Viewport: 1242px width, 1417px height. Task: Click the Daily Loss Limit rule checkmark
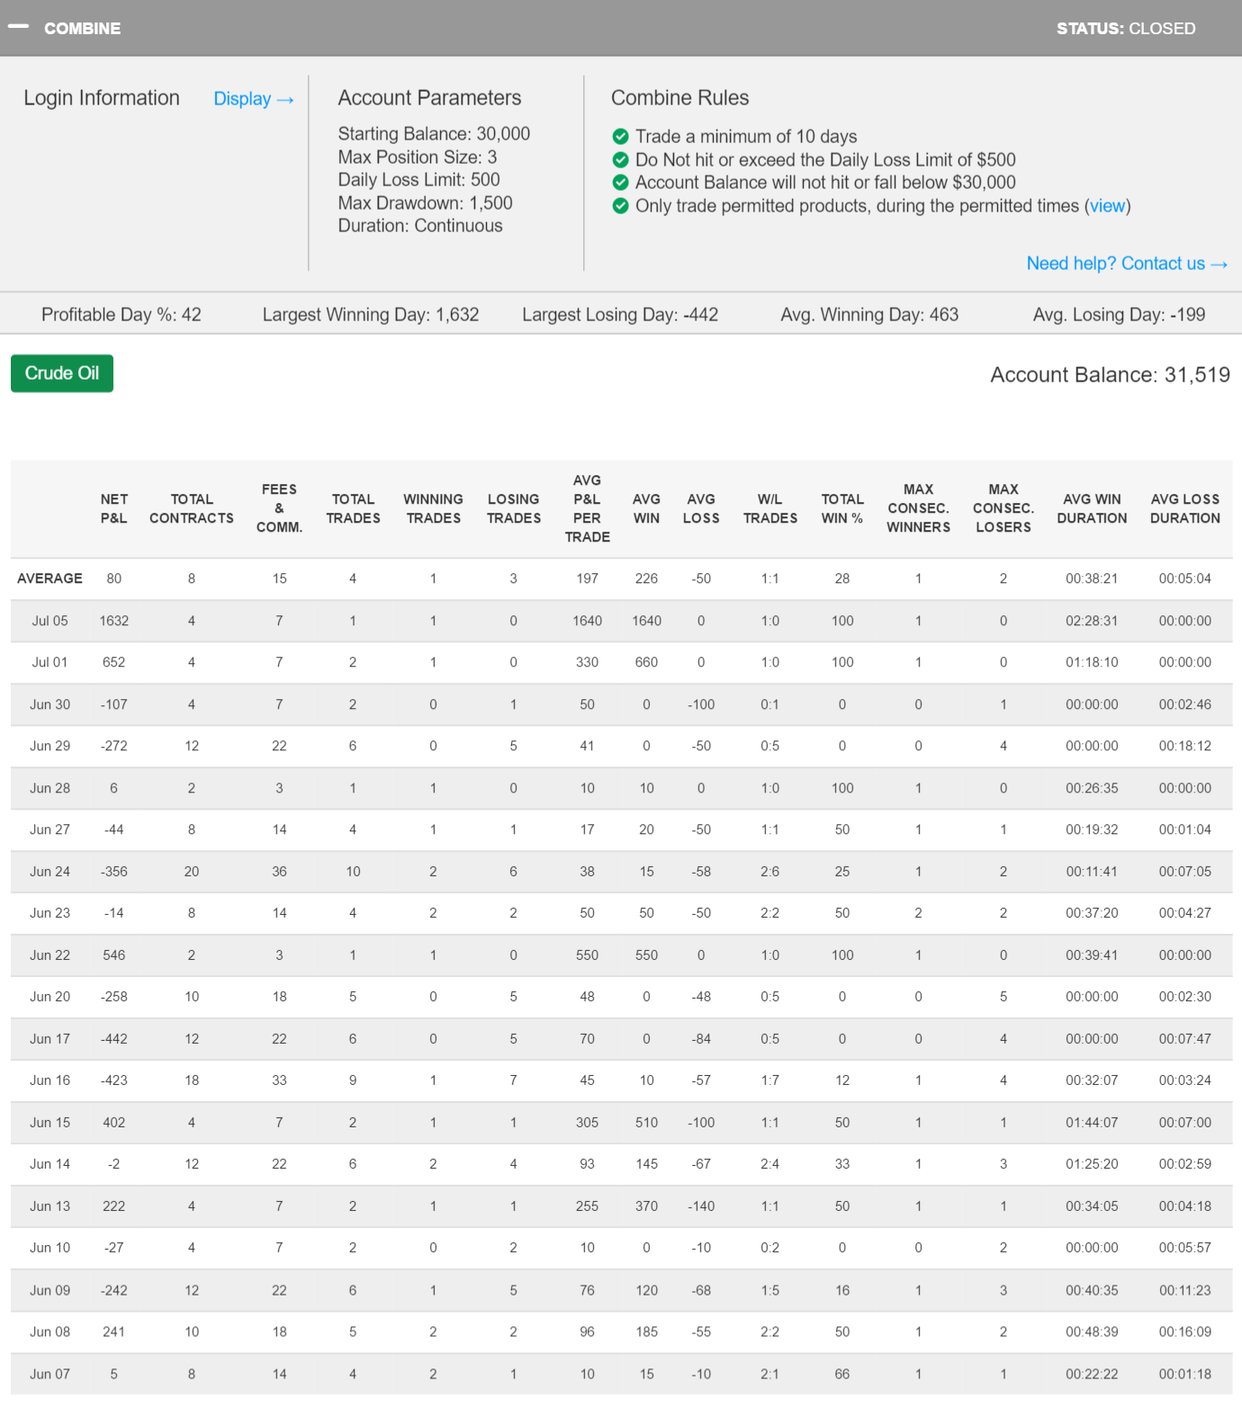tap(620, 160)
